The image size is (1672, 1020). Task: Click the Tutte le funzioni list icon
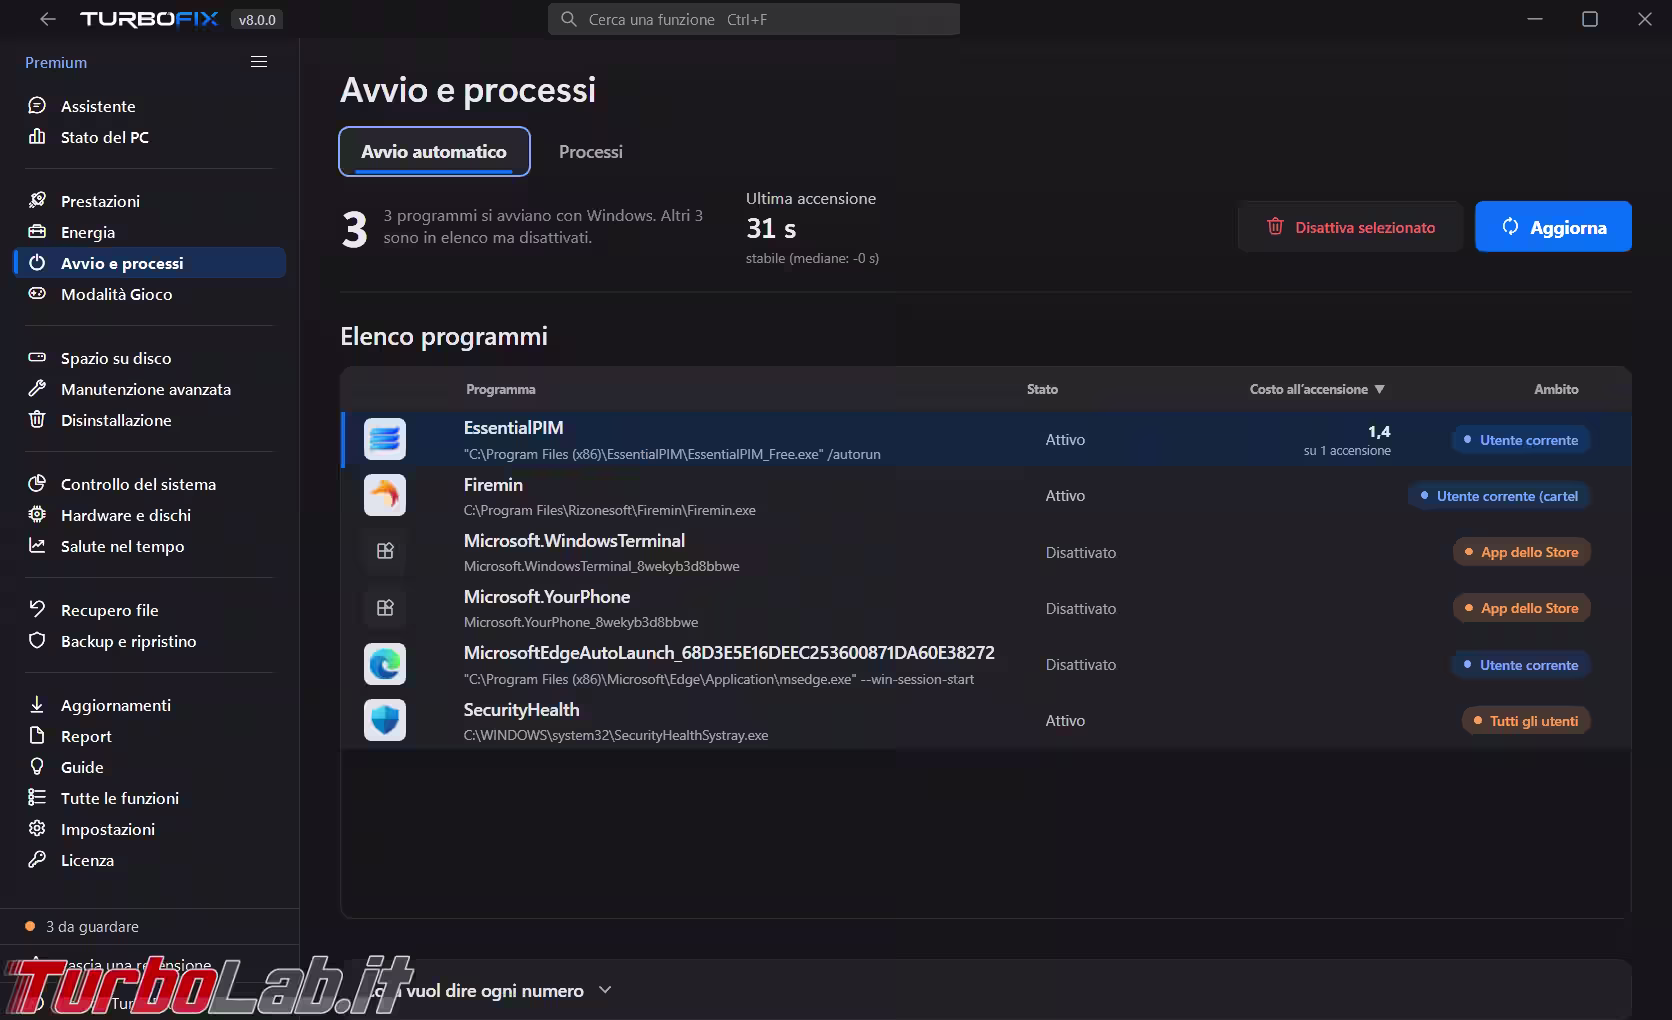tap(37, 798)
